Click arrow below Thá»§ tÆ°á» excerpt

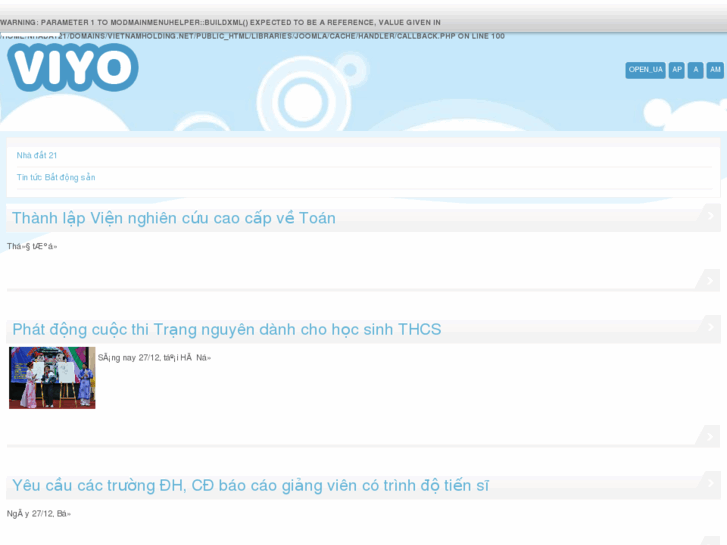pyautogui.click(x=710, y=281)
